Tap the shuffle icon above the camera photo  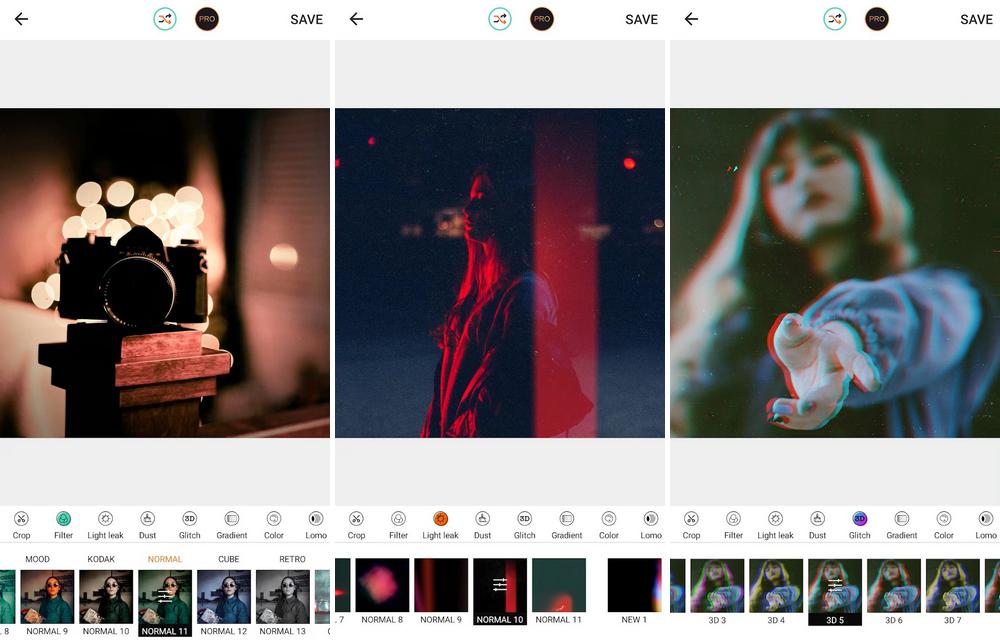(165, 19)
